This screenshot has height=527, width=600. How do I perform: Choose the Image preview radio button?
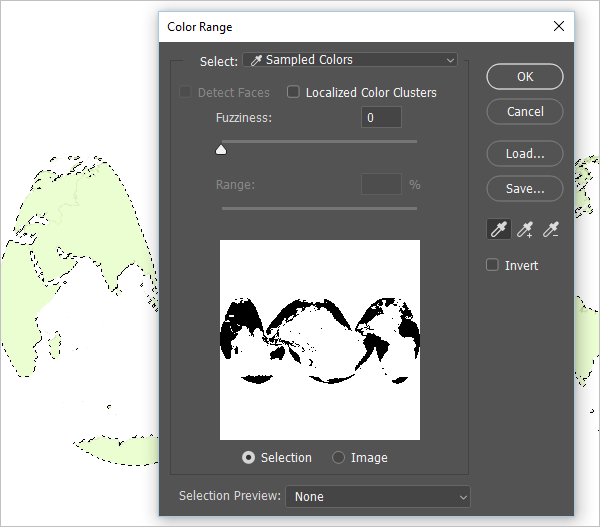click(338, 457)
